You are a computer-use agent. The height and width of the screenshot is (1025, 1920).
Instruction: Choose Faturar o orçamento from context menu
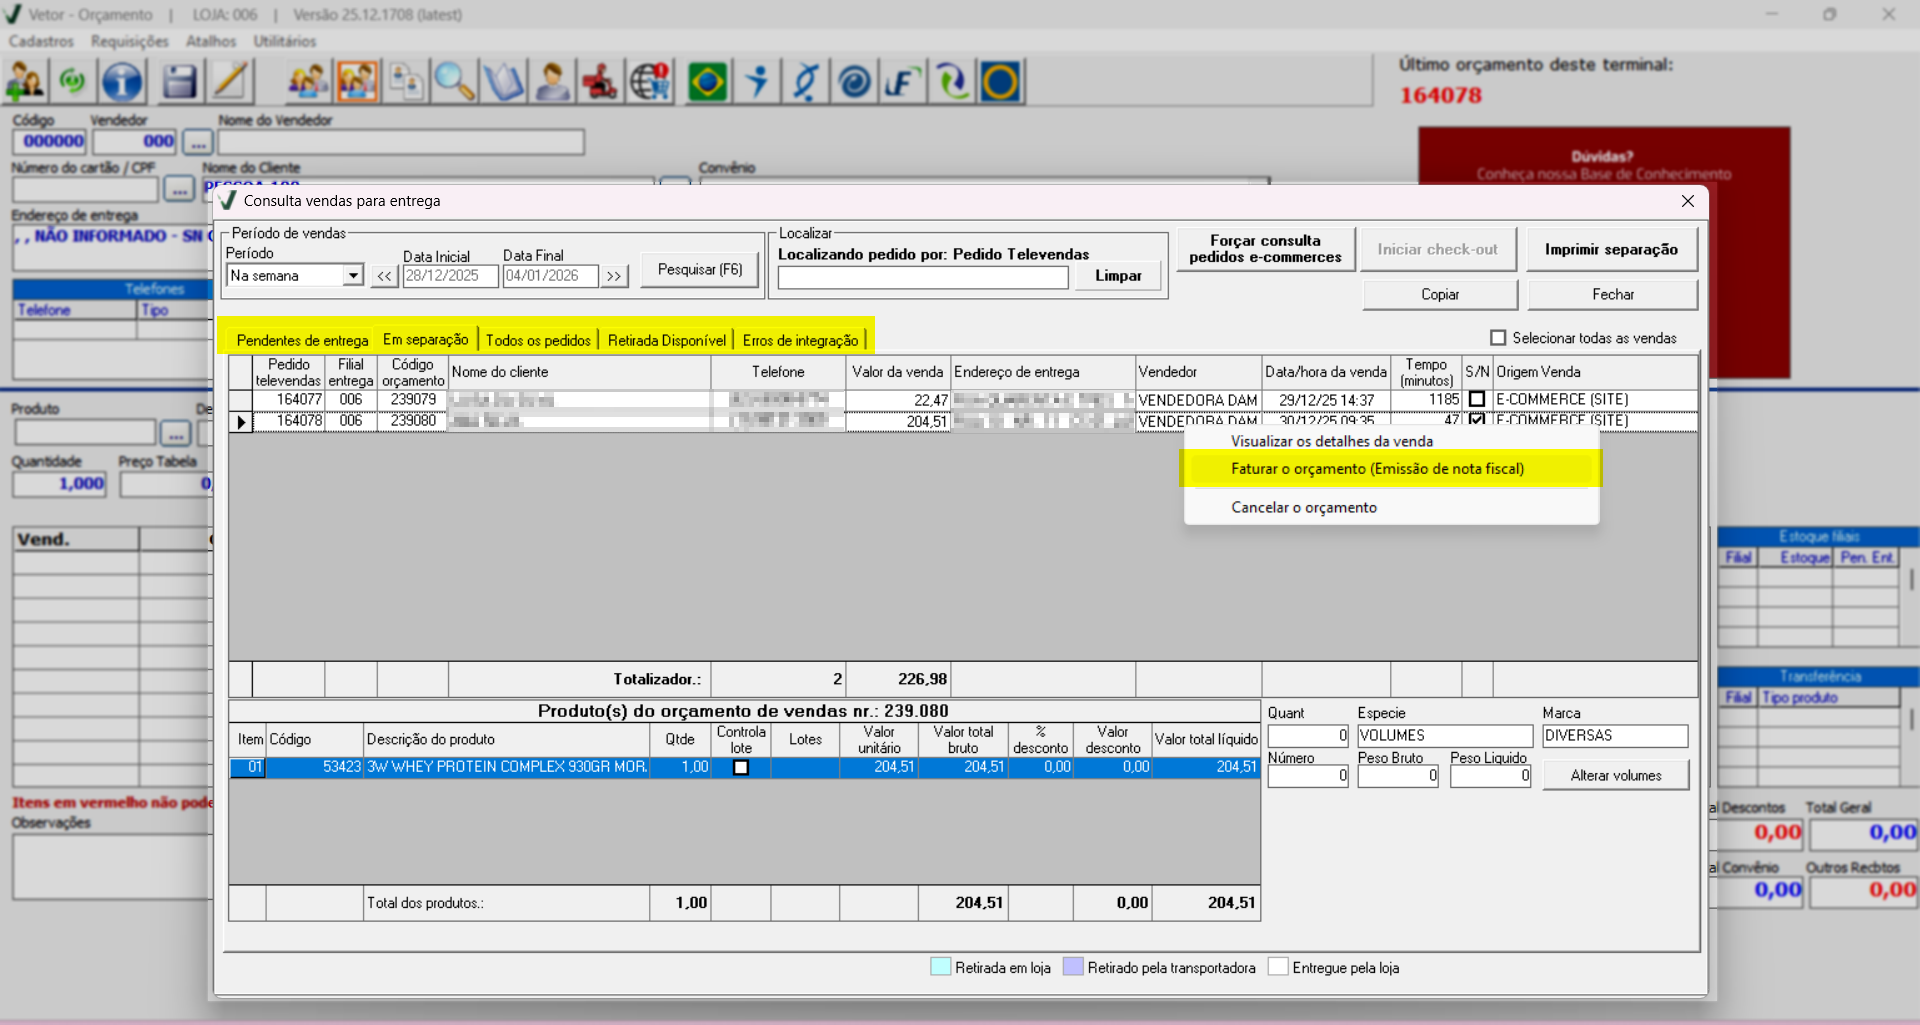coord(1377,469)
